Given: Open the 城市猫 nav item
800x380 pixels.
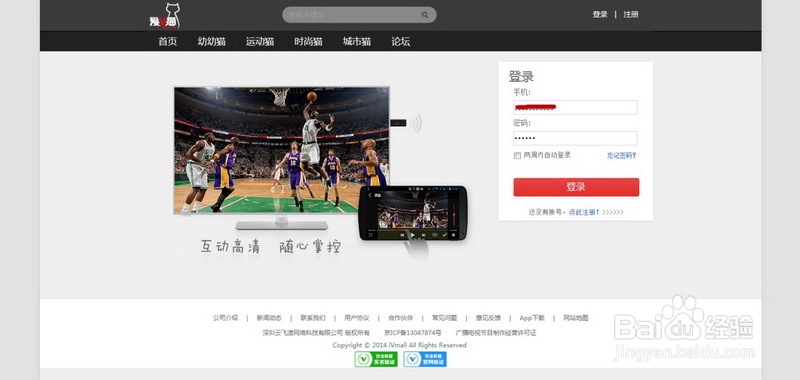Looking at the screenshot, I should pos(357,42).
